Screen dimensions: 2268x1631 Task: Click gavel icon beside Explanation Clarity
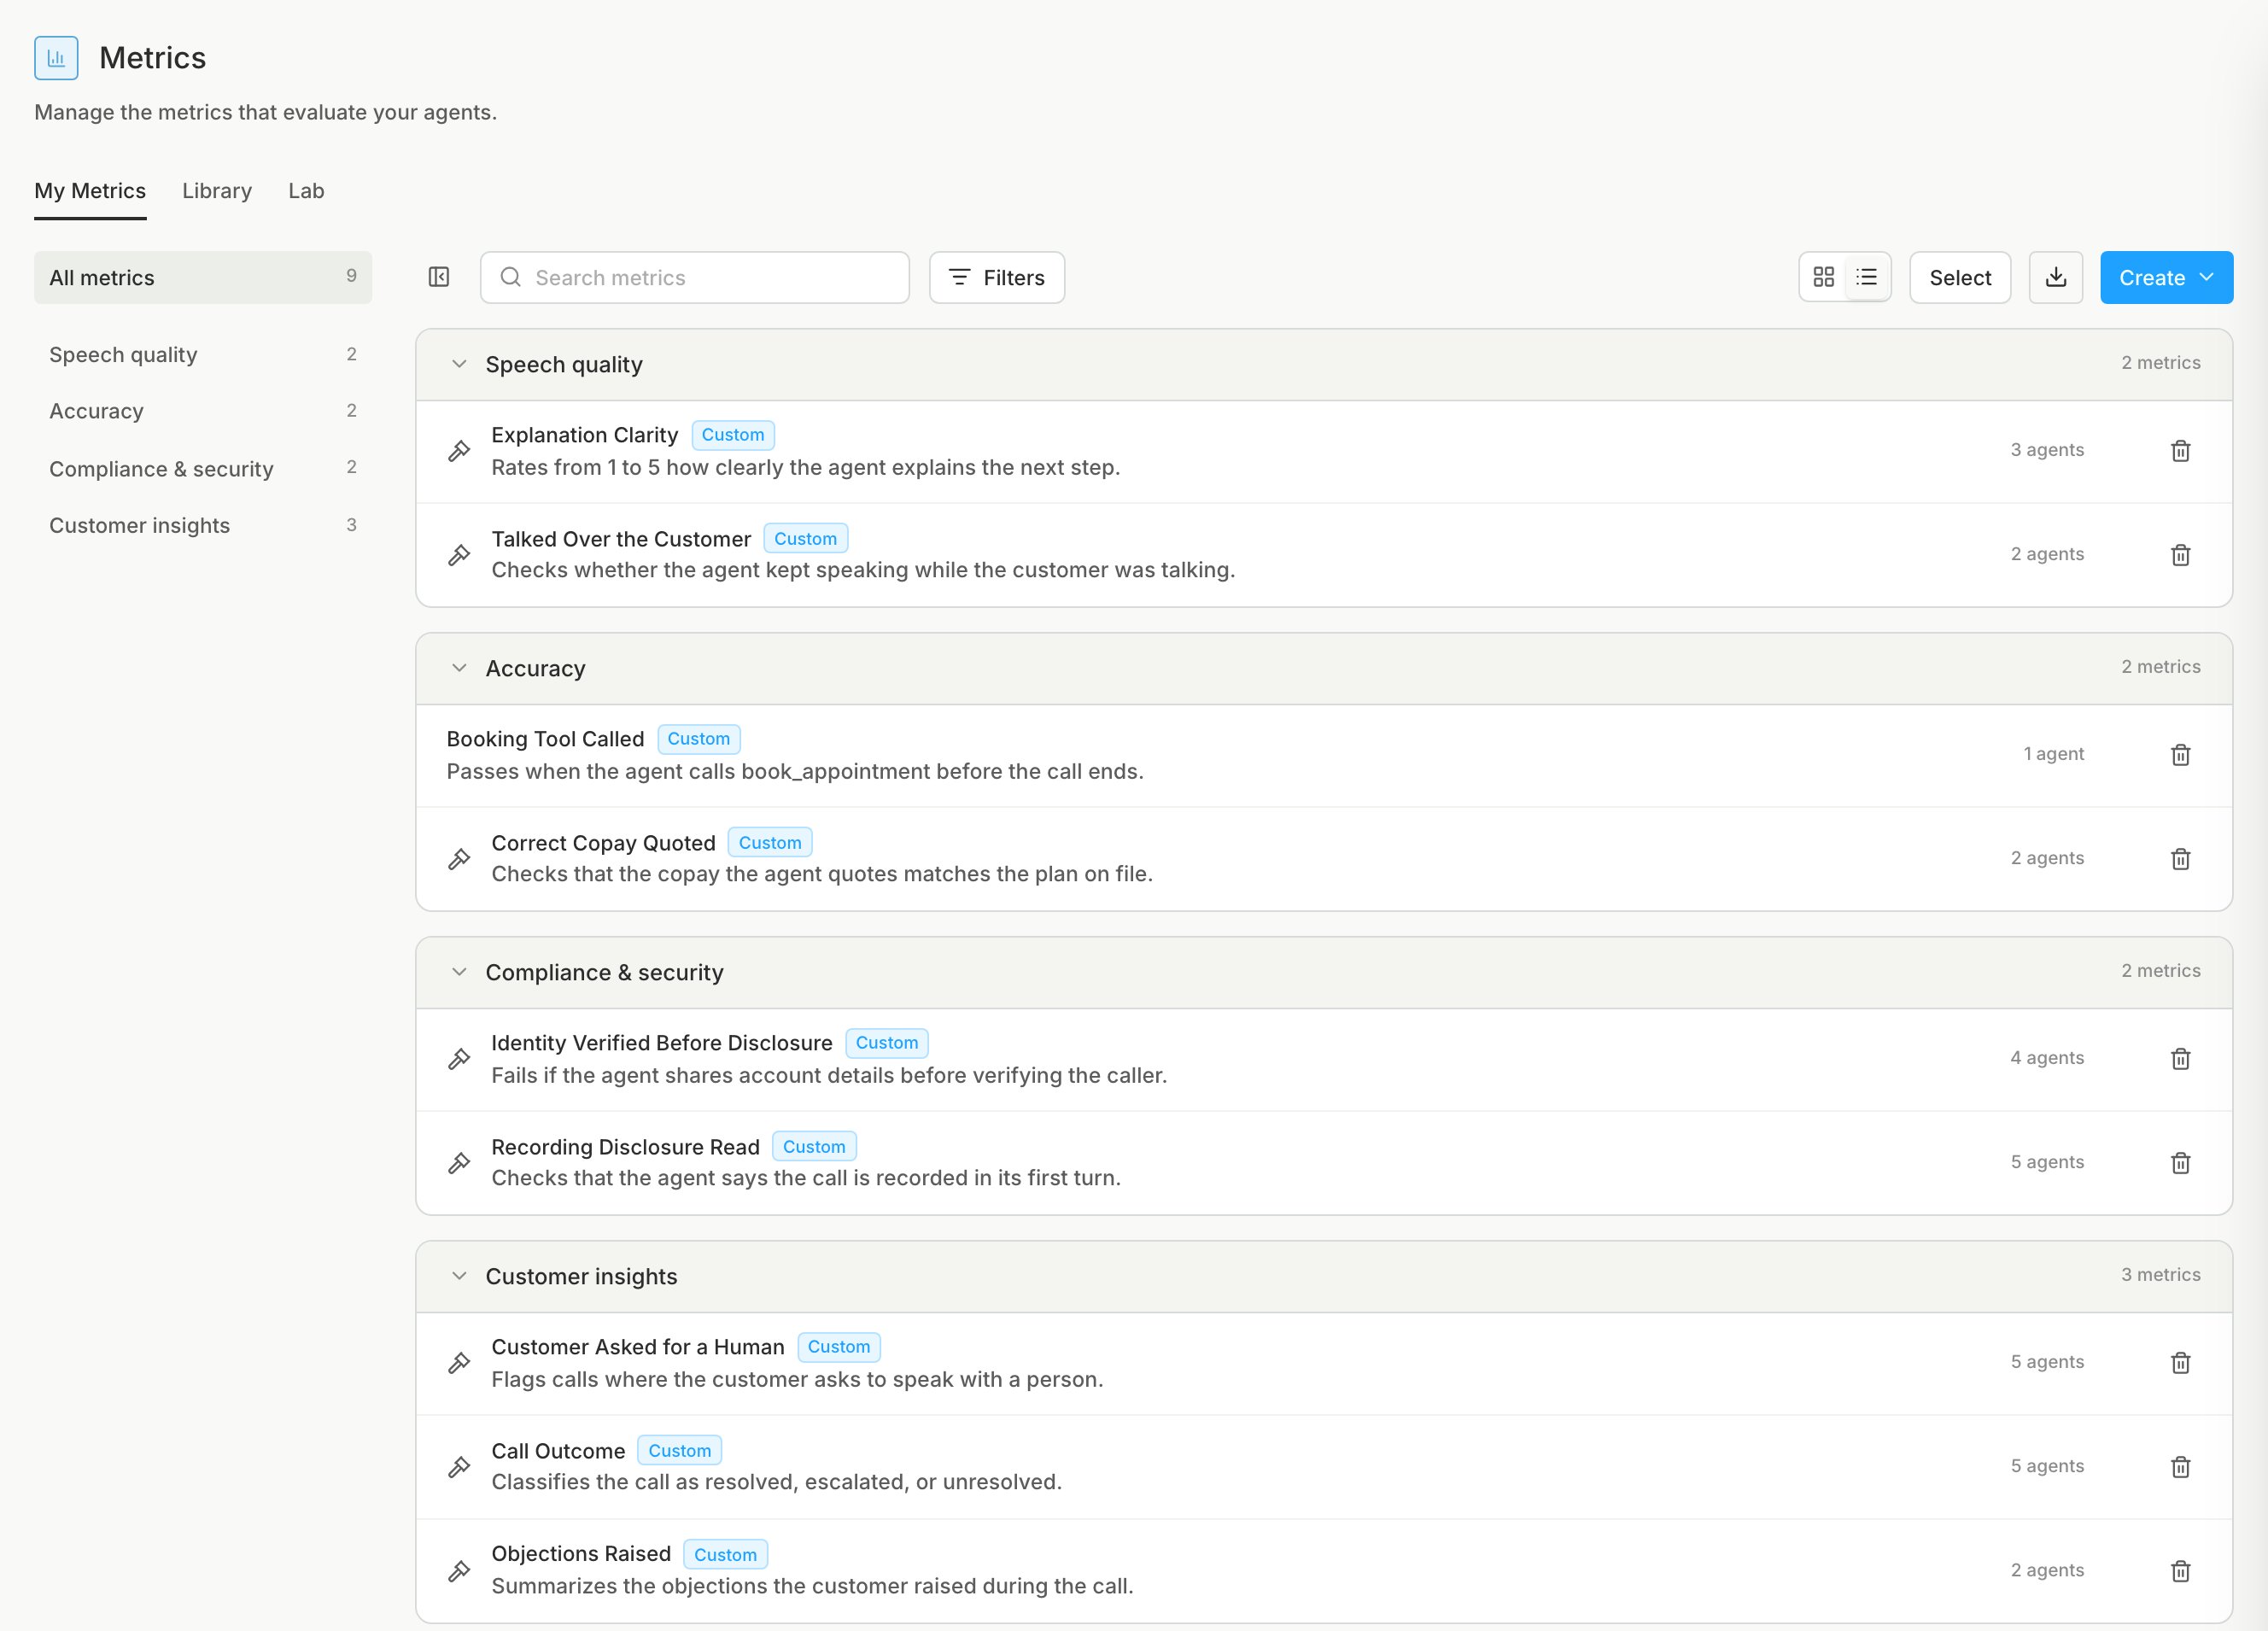459,451
